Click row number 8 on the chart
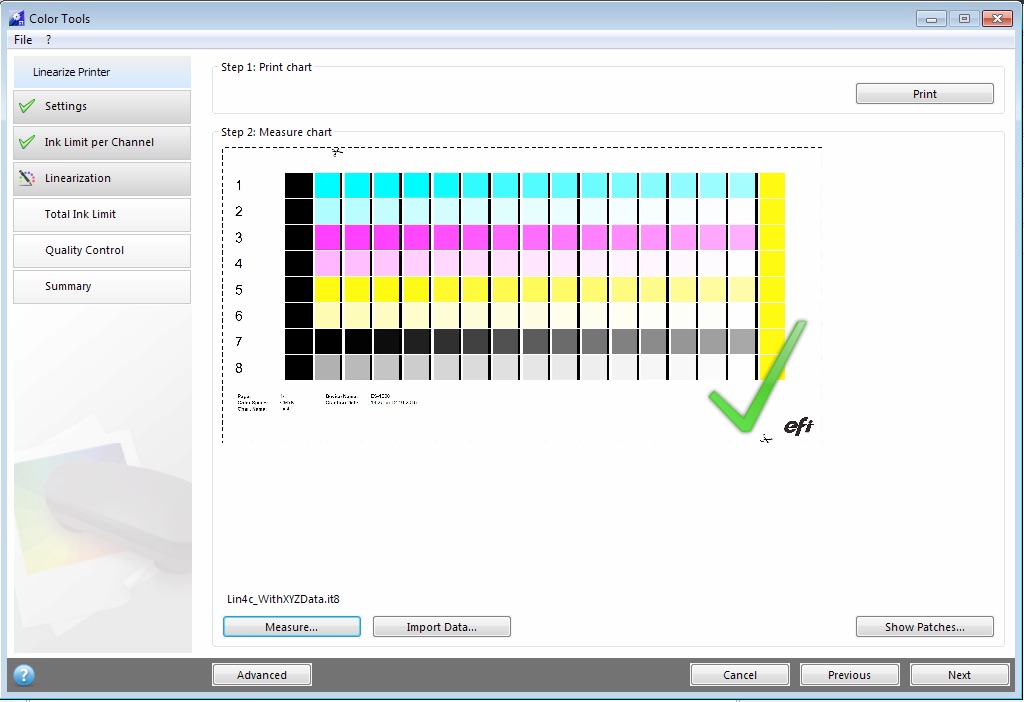This screenshot has height=702, width=1024. click(x=239, y=368)
